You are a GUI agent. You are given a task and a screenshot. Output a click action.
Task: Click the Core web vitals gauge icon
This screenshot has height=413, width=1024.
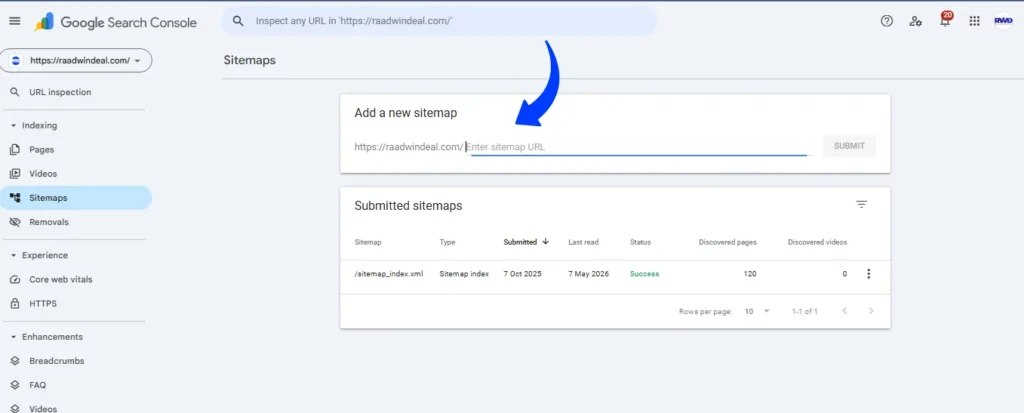pos(15,280)
